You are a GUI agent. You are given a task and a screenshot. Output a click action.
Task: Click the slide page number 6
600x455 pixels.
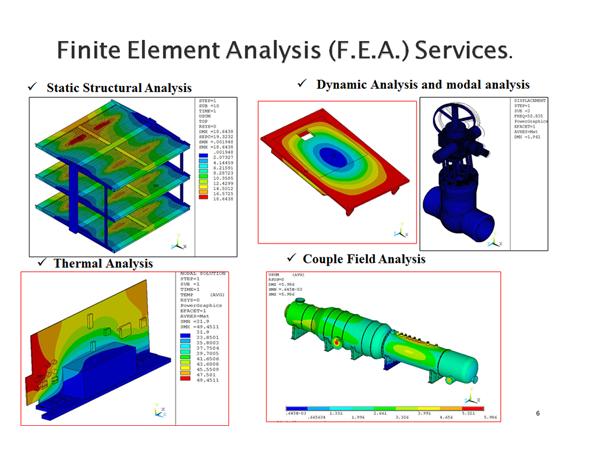(x=537, y=411)
